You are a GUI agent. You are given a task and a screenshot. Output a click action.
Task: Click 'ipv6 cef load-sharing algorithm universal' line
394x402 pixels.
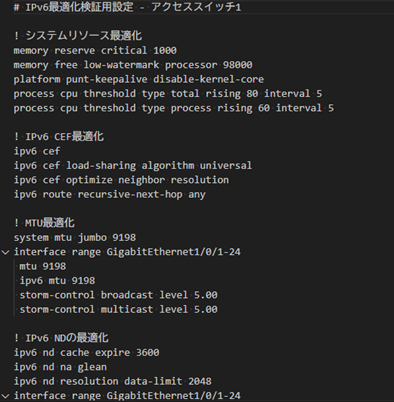133,166
